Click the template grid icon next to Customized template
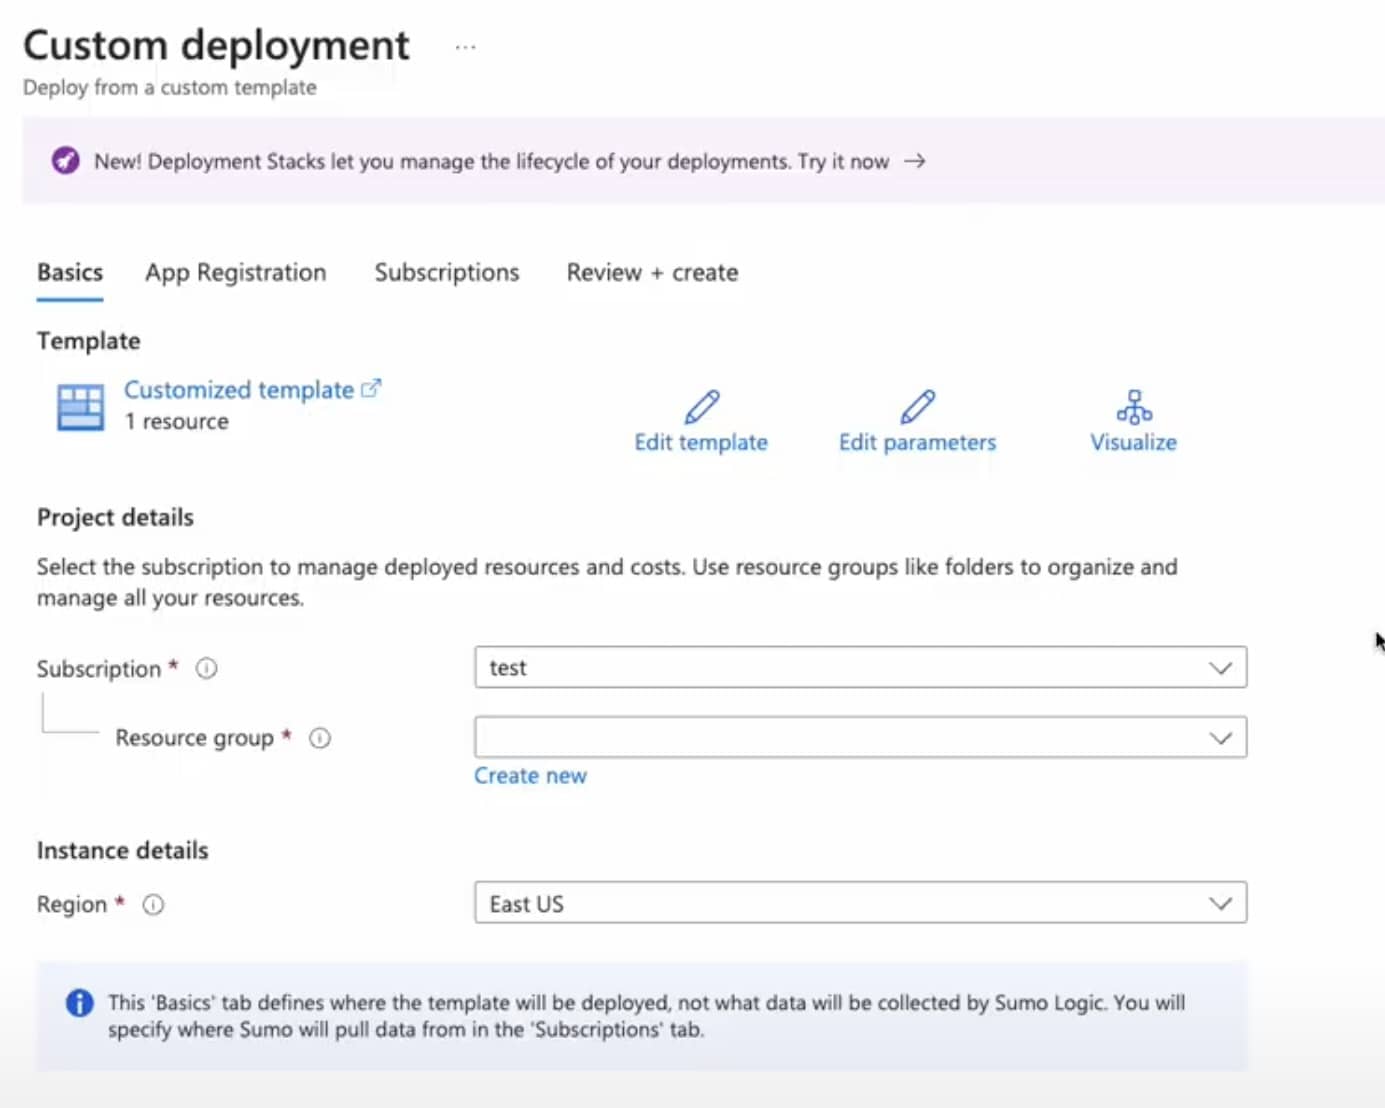1385x1108 pixels. 80,406
